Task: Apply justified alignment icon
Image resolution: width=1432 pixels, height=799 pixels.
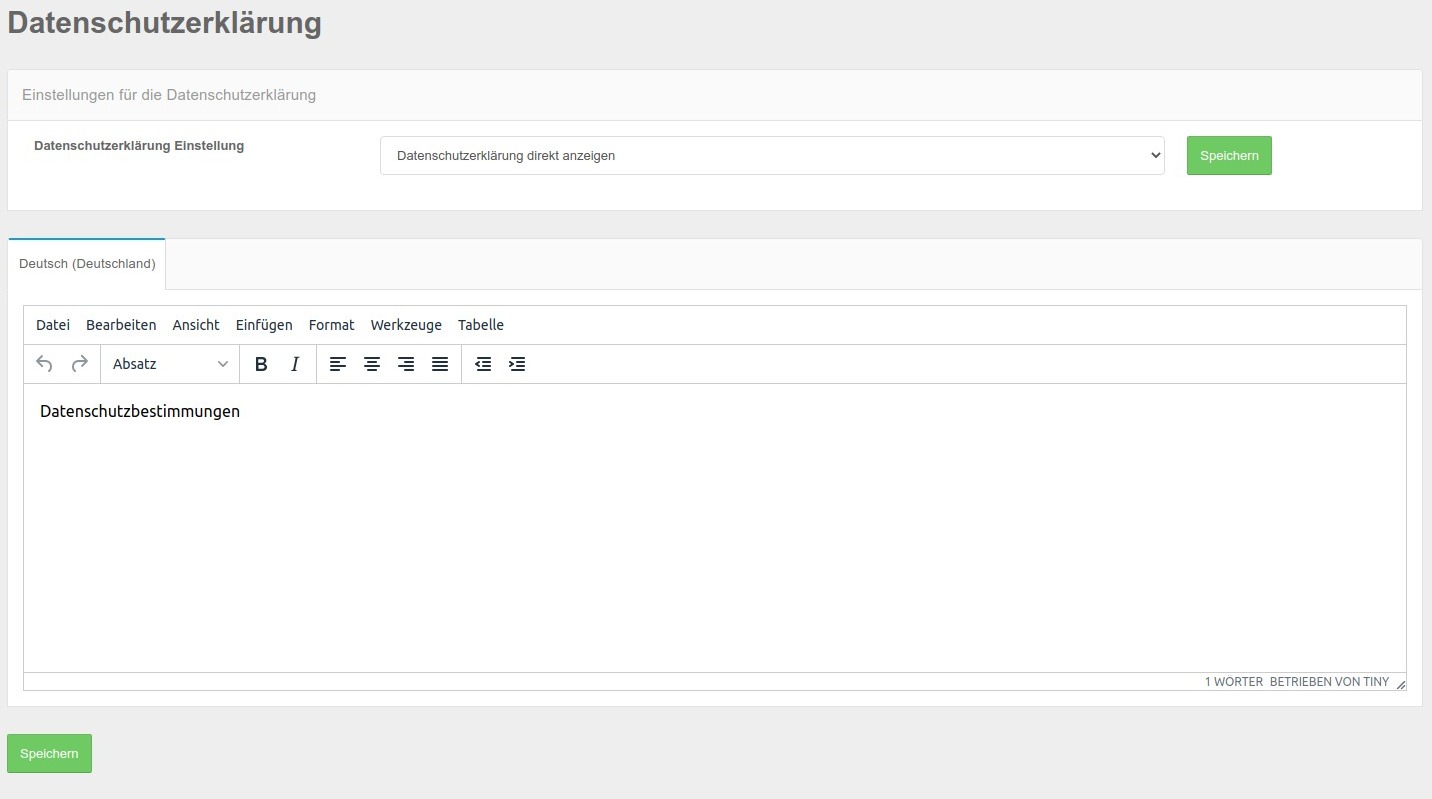Action: tap(440, 364)
